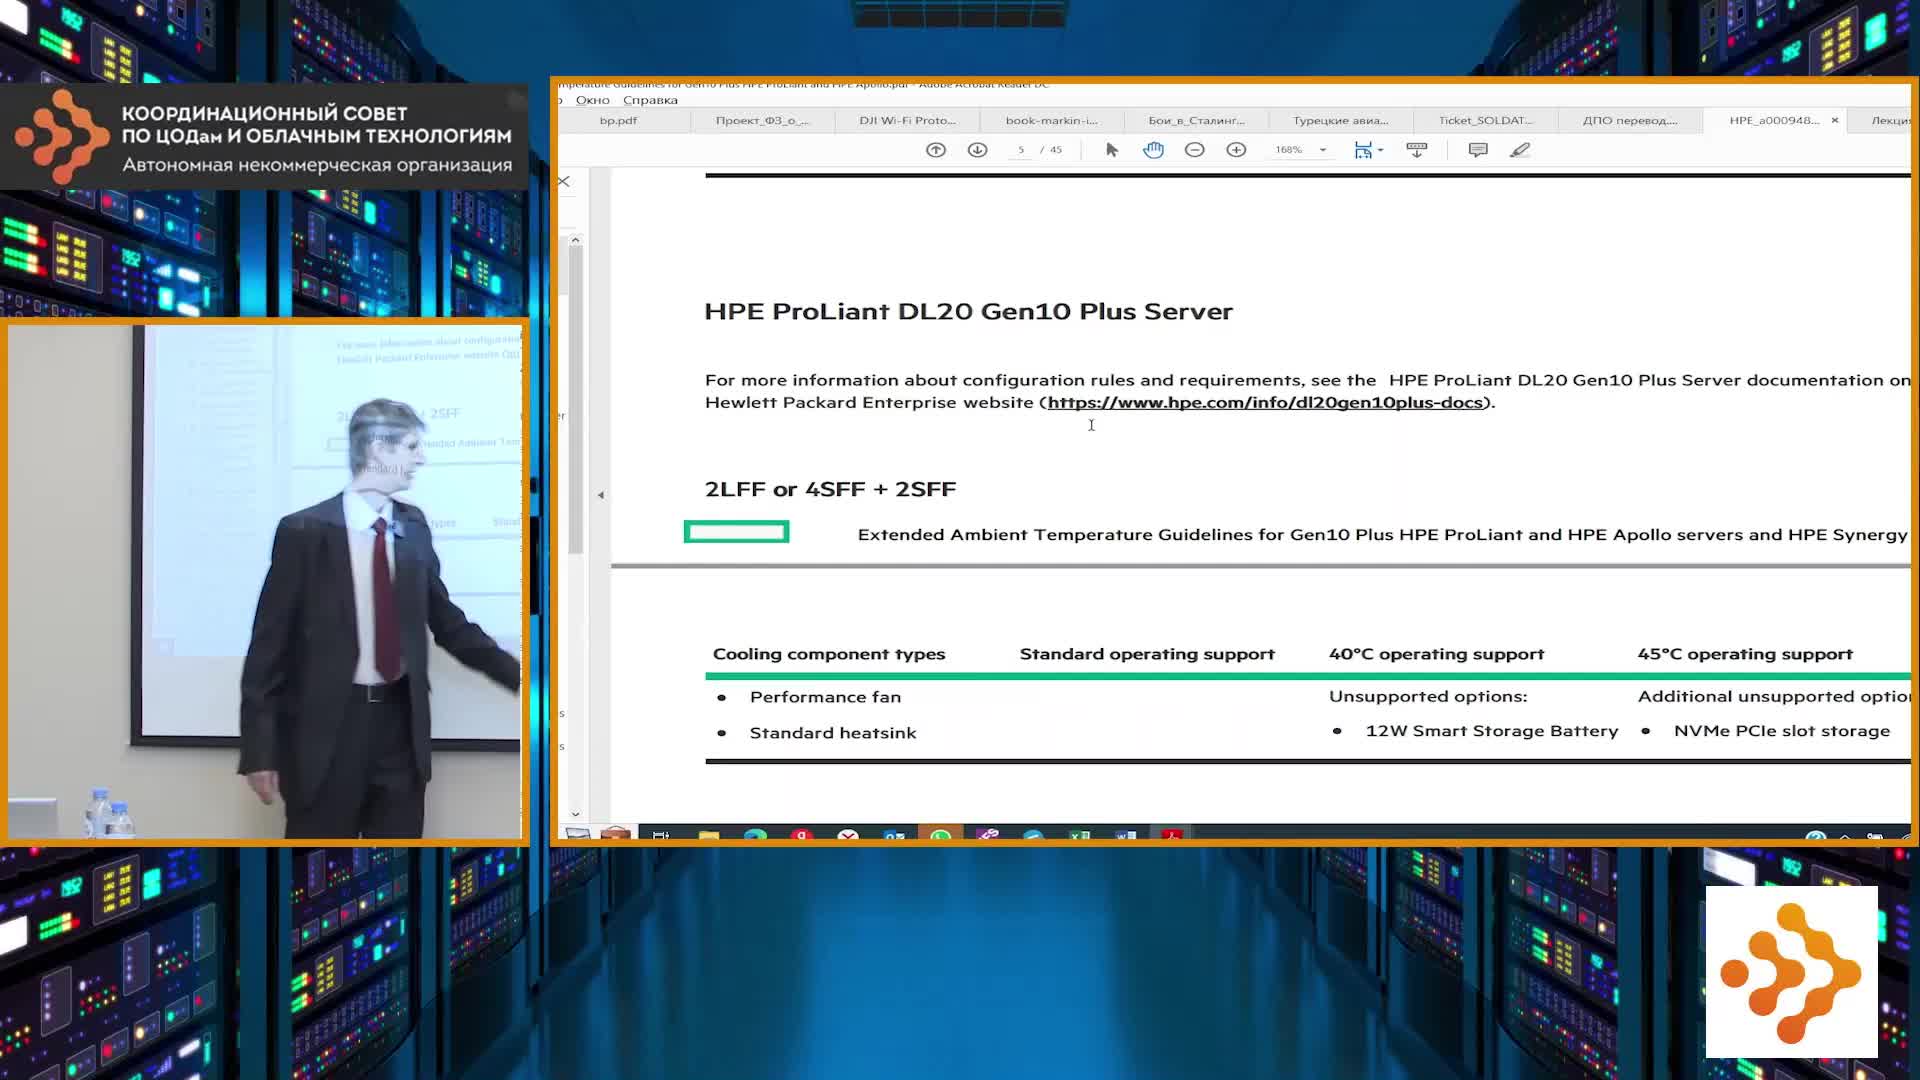Open the folder File Explorer taskbar icon
This screenshot has width=1920, height=1080.
pyautogui.click(x=708, y=835)
